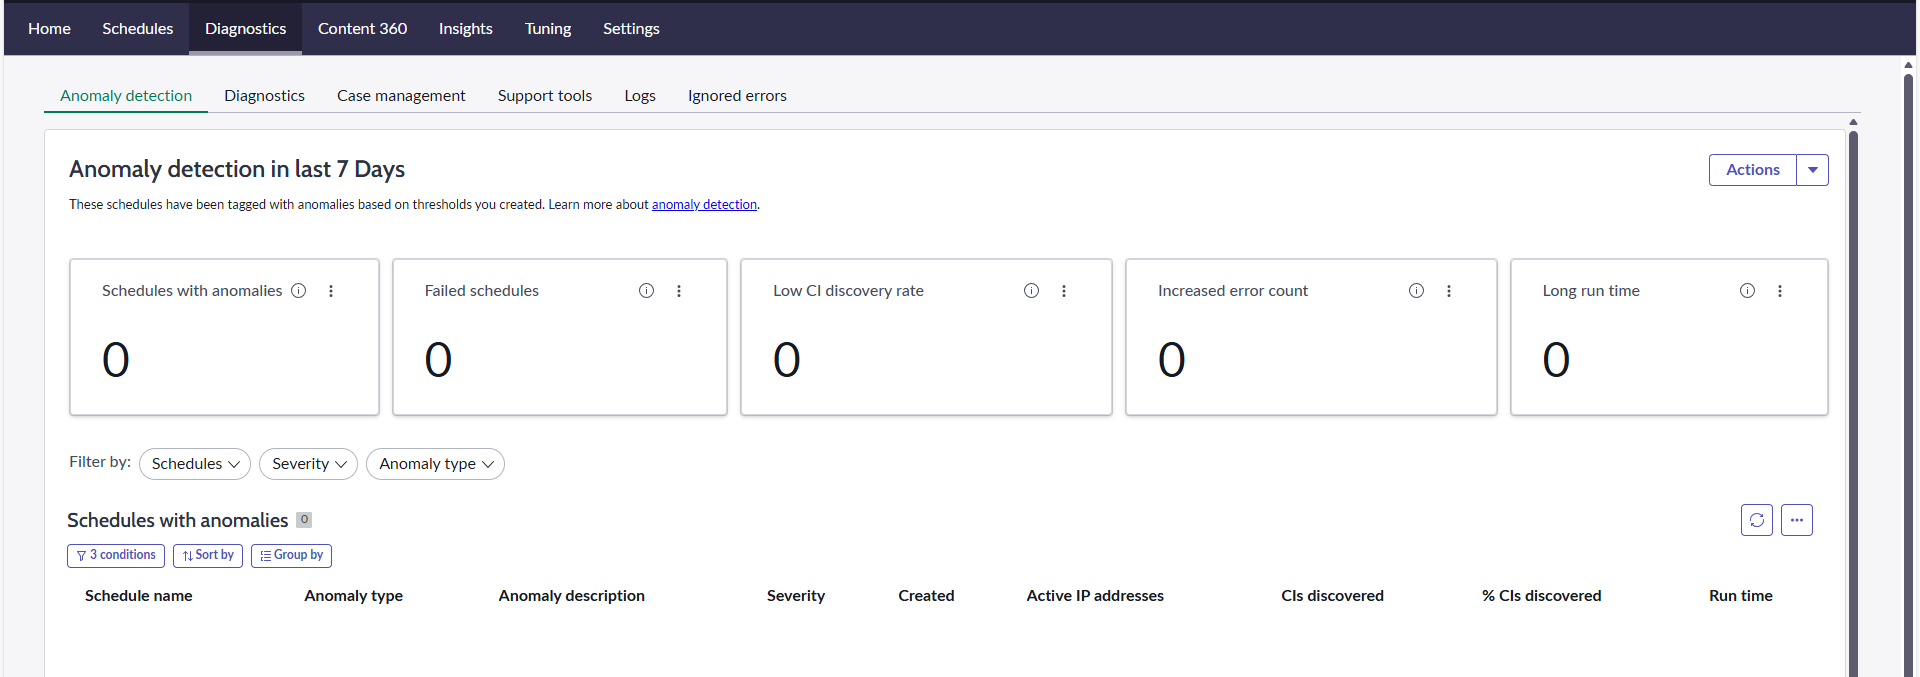Open Increased error count card options
This screenshot has height=677, width=1920.
[1449, 291]
